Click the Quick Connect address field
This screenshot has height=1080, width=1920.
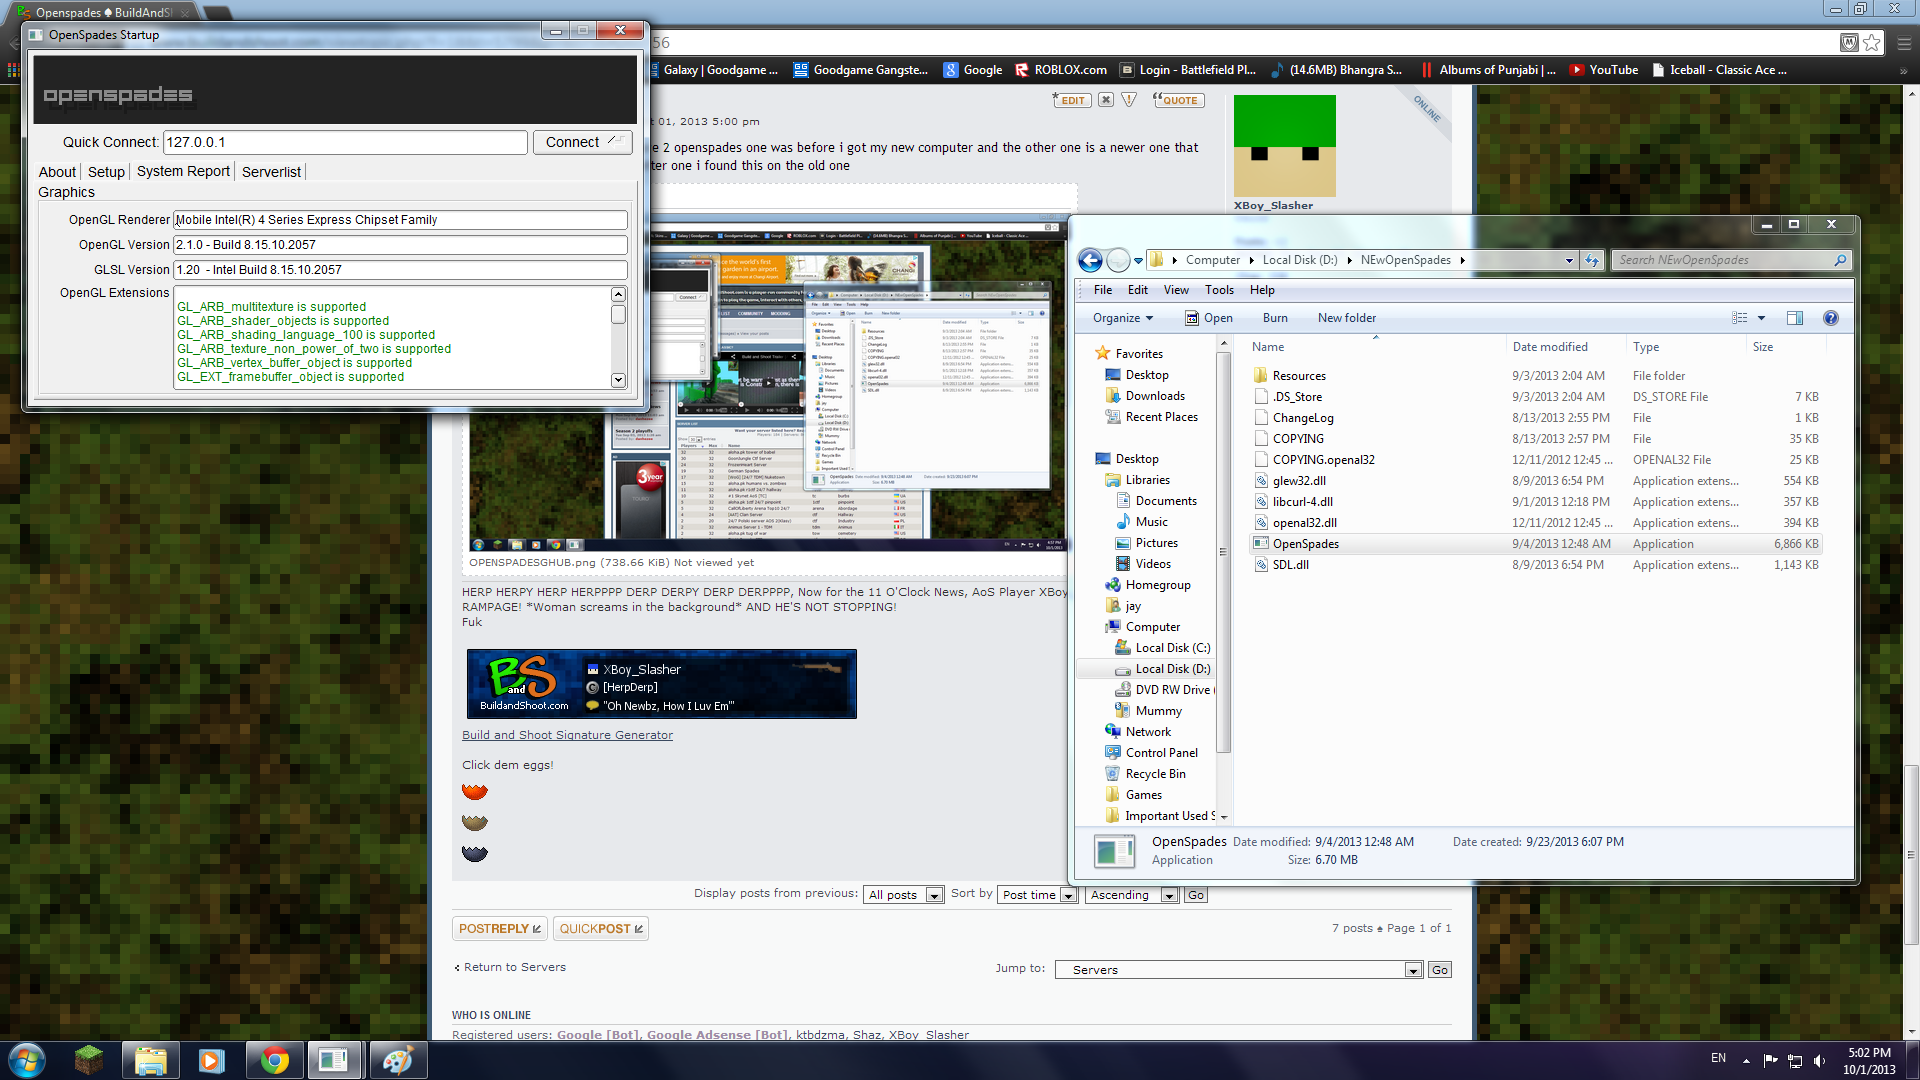coord(345,142)
